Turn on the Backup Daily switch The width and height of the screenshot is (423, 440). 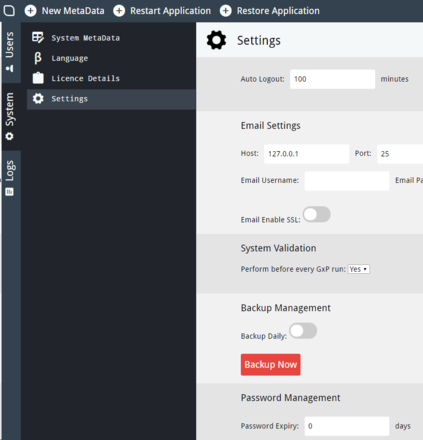click(303, 331)
